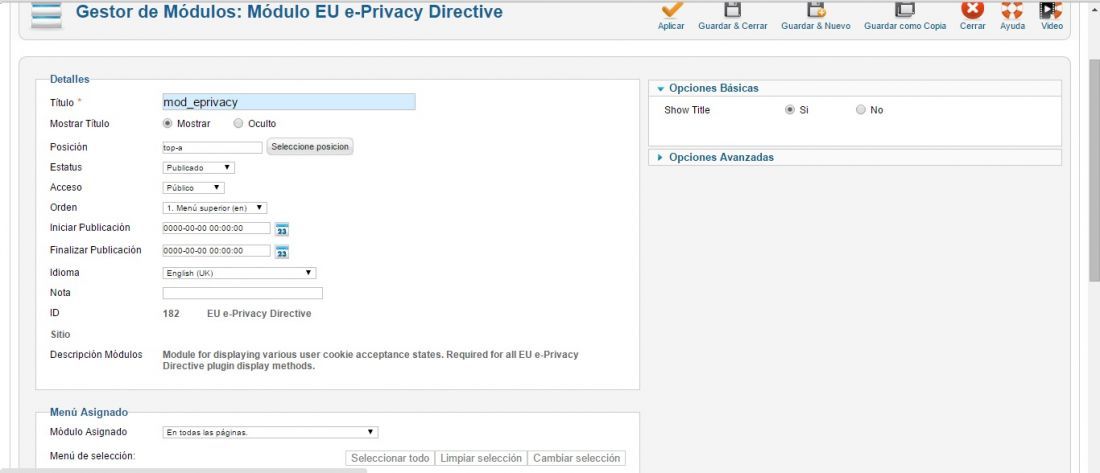1100x473 pixels.
Task: Open calendar for Iniciar Publicación
Action: pyautogui.click(x=282, y=229)
